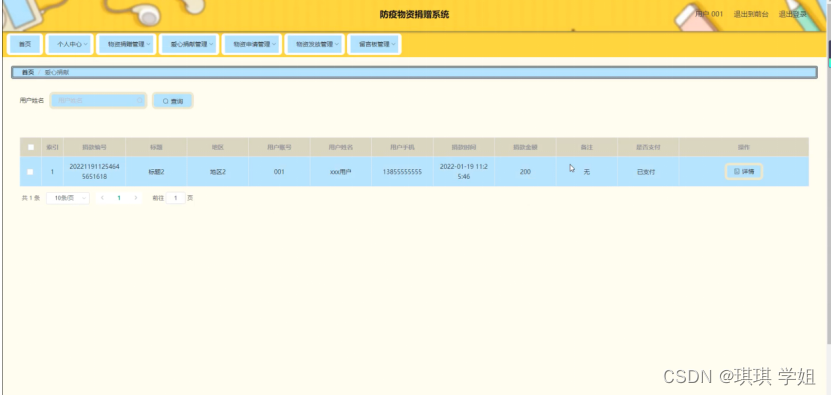Image resolution: width=831 pixels, height=395 pixels.
Task: Click the 标题2 cell
Action: (156, 172)
